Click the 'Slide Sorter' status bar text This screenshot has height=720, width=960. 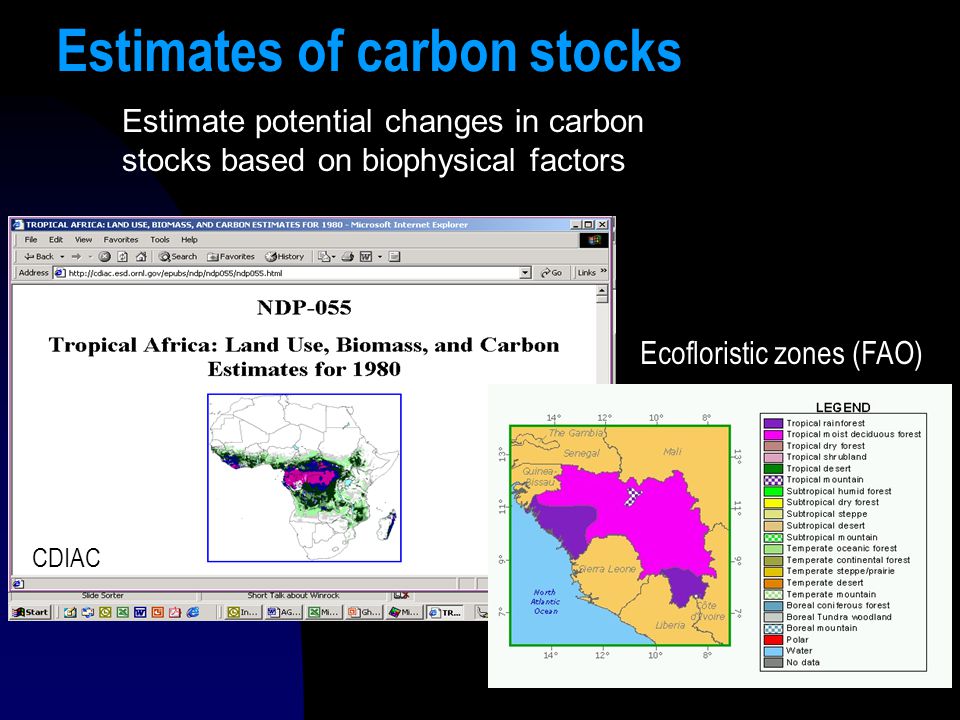[x=102, y=595]
